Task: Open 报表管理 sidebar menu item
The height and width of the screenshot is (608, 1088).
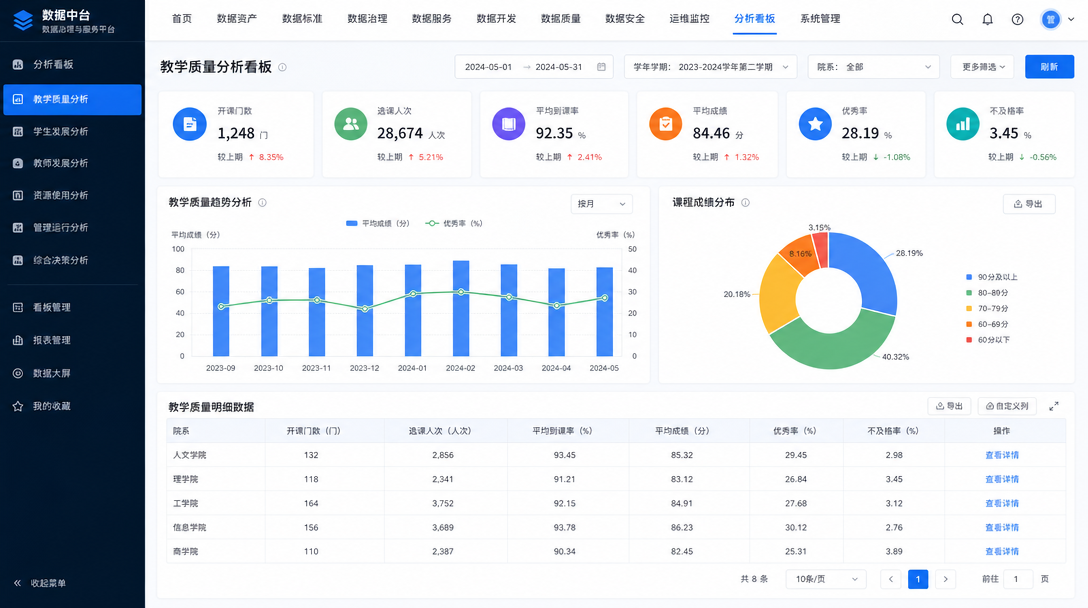Action: (x=72, y=340)
